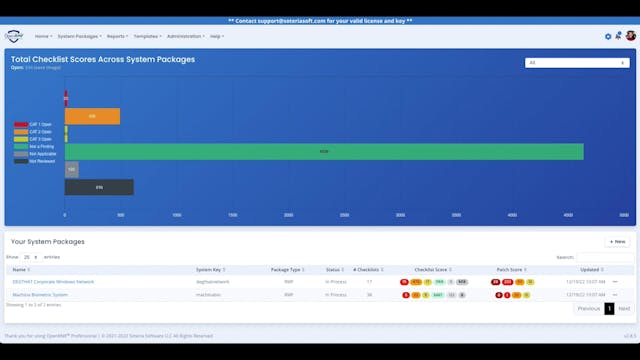
Task: Click green checklist score badge in Machine Biometric row
Action: click(438, 295)
